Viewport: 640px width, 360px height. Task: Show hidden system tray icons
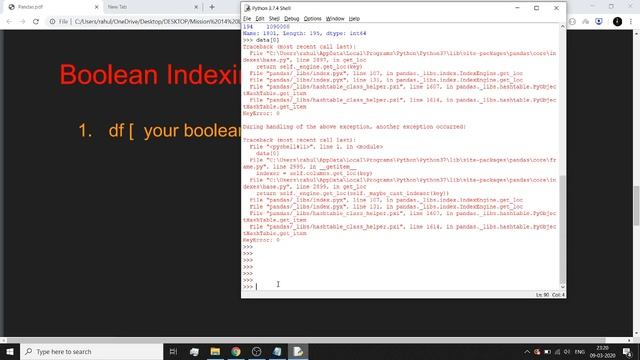click(527, 351)
